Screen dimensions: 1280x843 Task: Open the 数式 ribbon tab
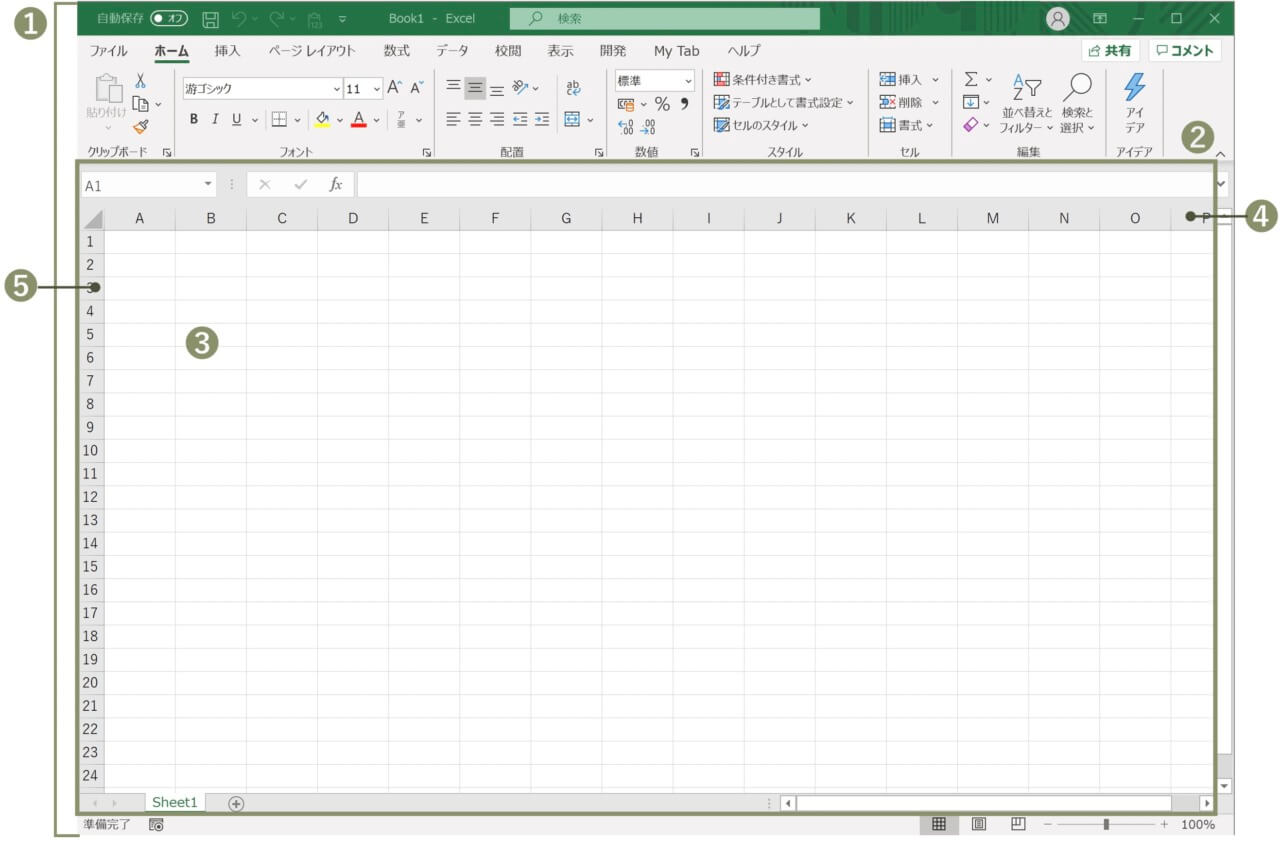[396, 51]
